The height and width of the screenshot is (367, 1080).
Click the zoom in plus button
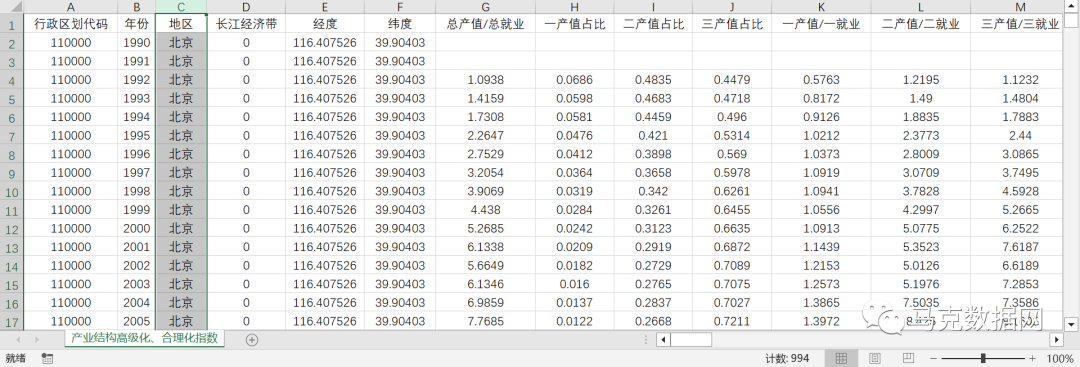(1032, 359)
